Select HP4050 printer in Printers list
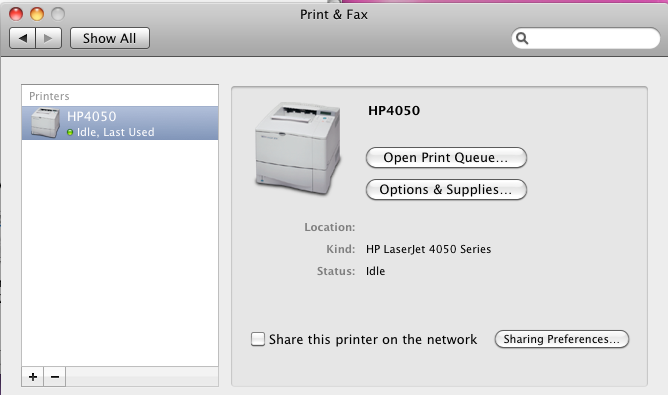 (120, 123)
